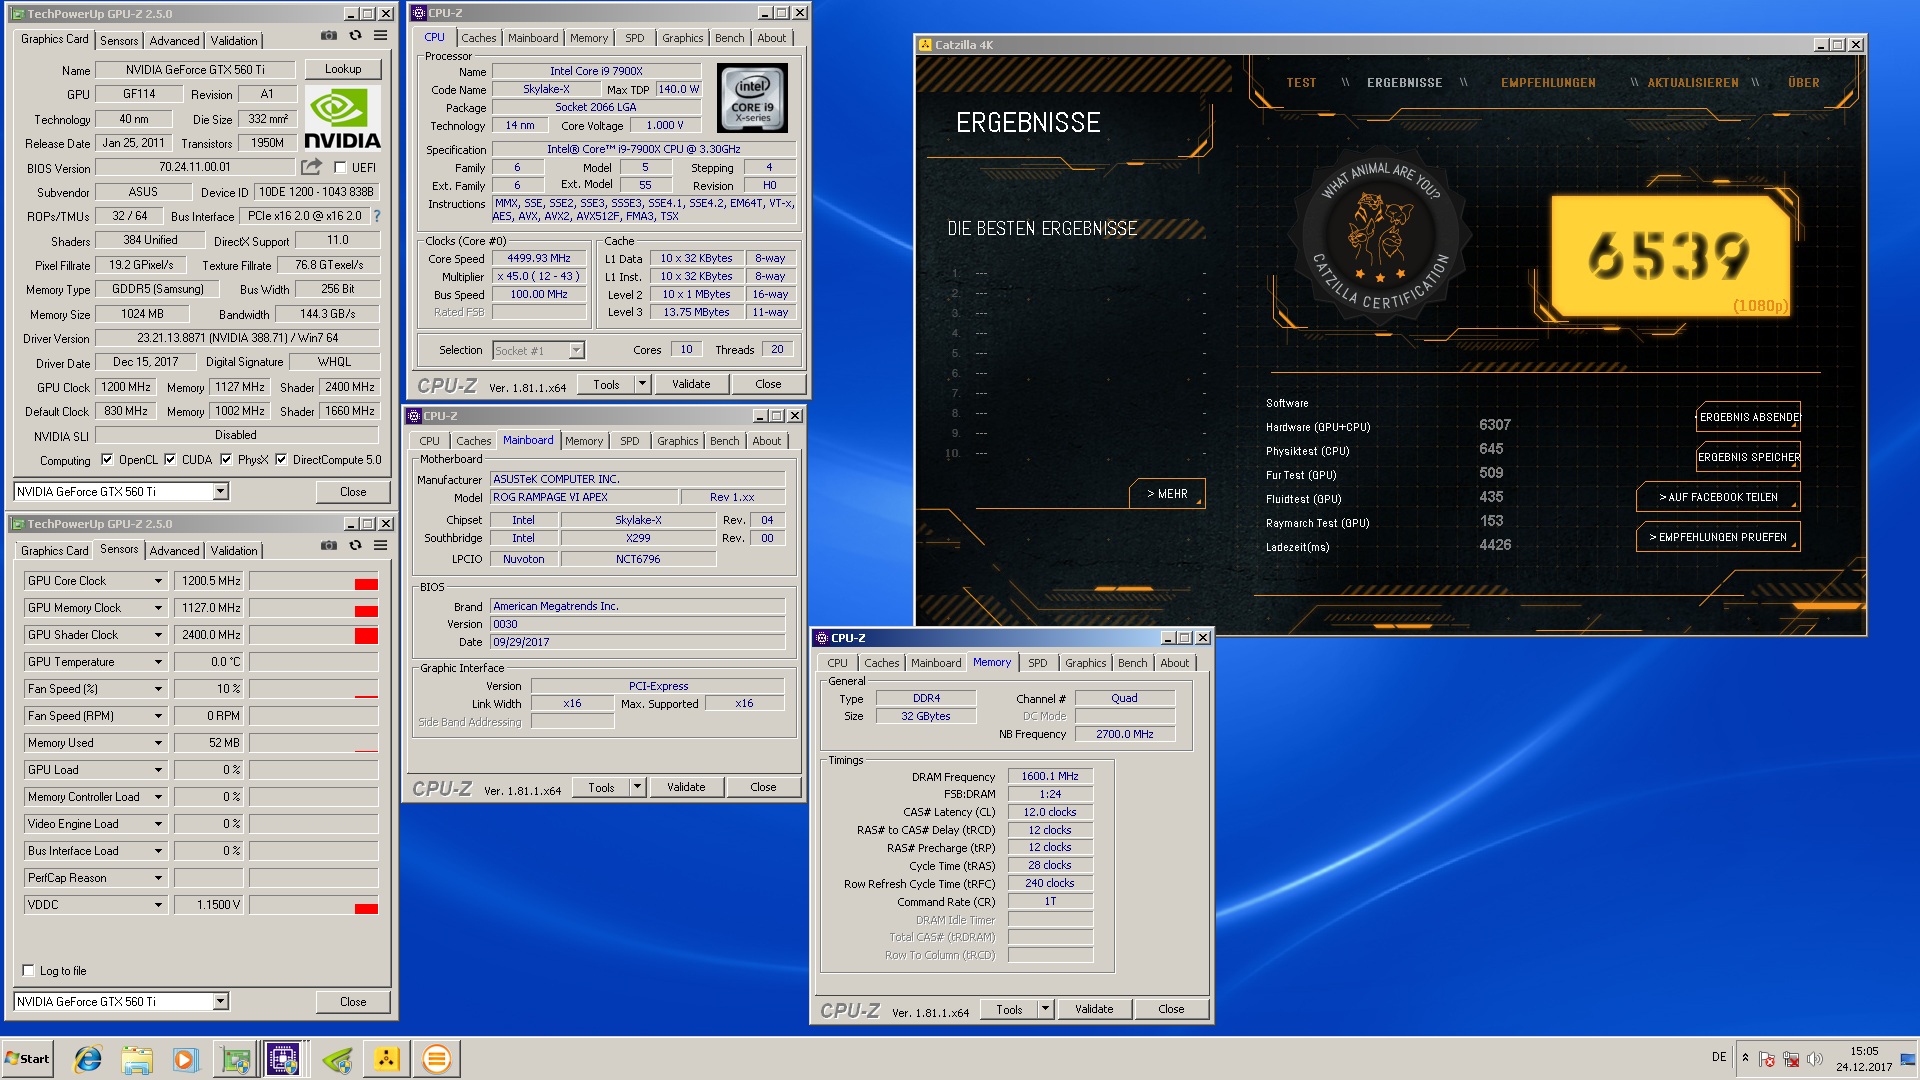Switch to the Validation tab in the Sensors GPU-Z window

(234, 551)
